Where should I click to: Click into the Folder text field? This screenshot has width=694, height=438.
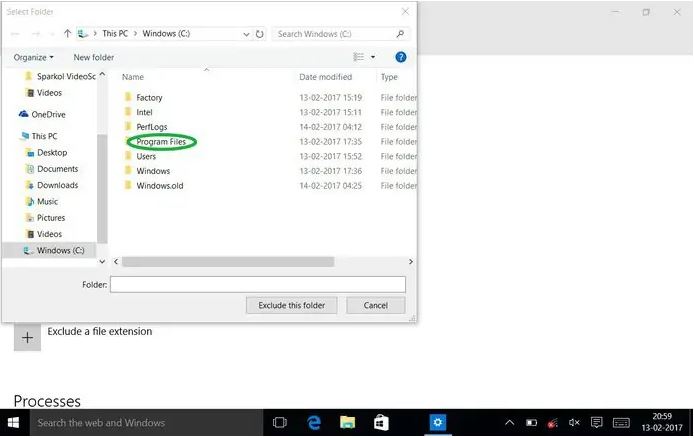(x=258, y=284)
